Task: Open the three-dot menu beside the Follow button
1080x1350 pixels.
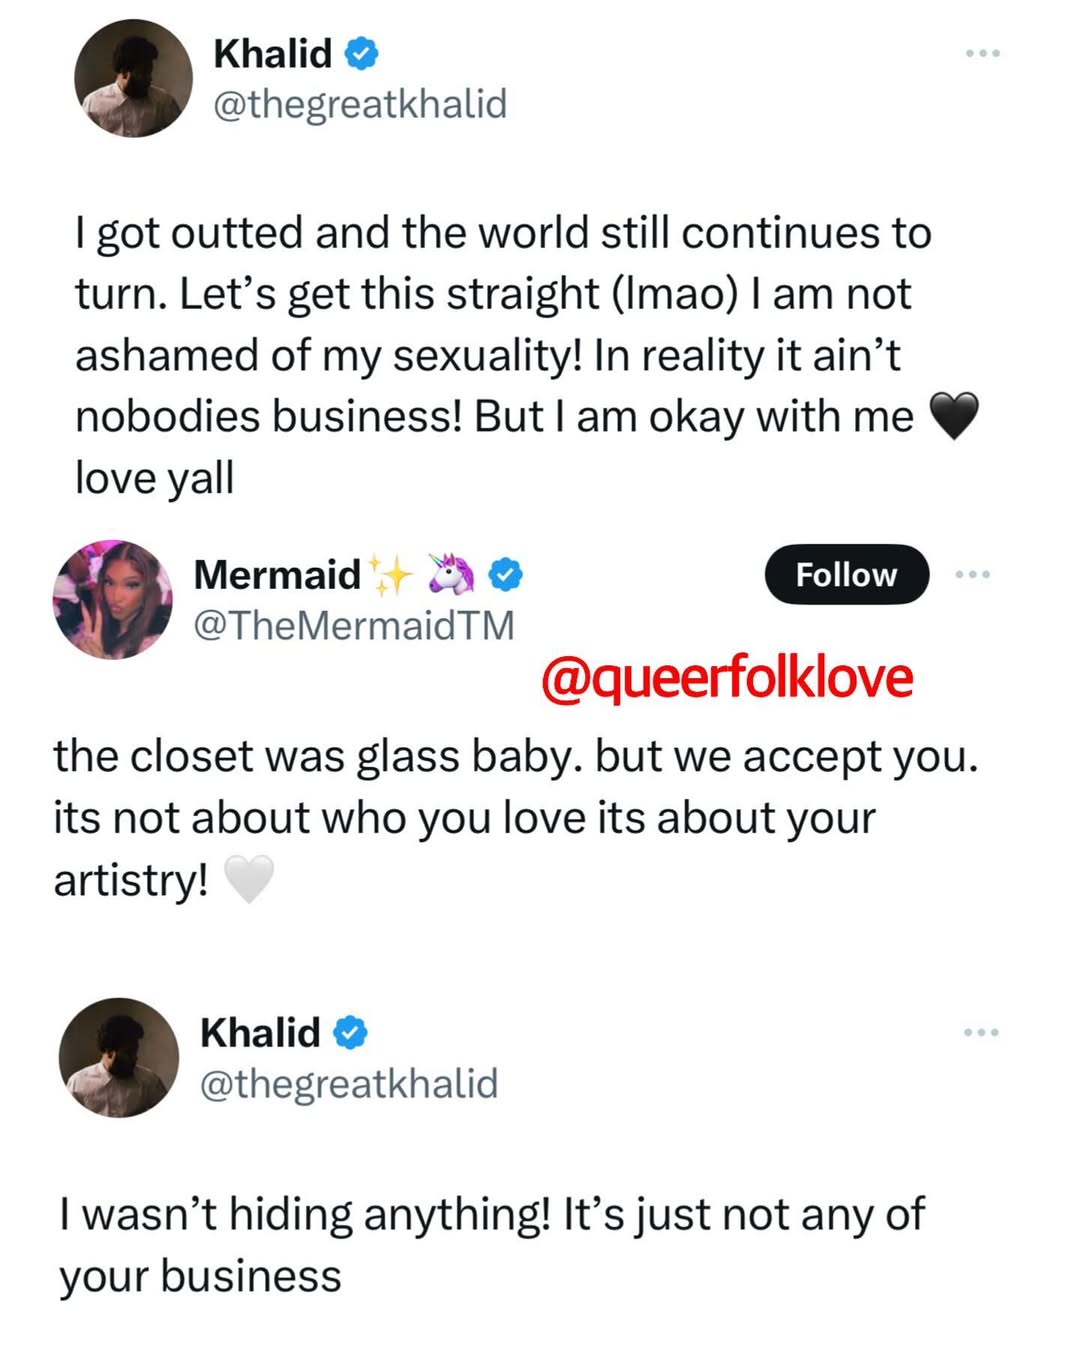Action: 972,573
